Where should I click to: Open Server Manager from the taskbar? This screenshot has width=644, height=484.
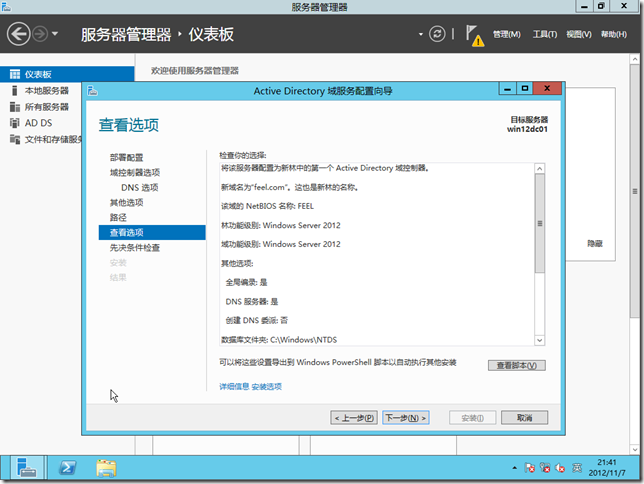(x=28, y=468)
